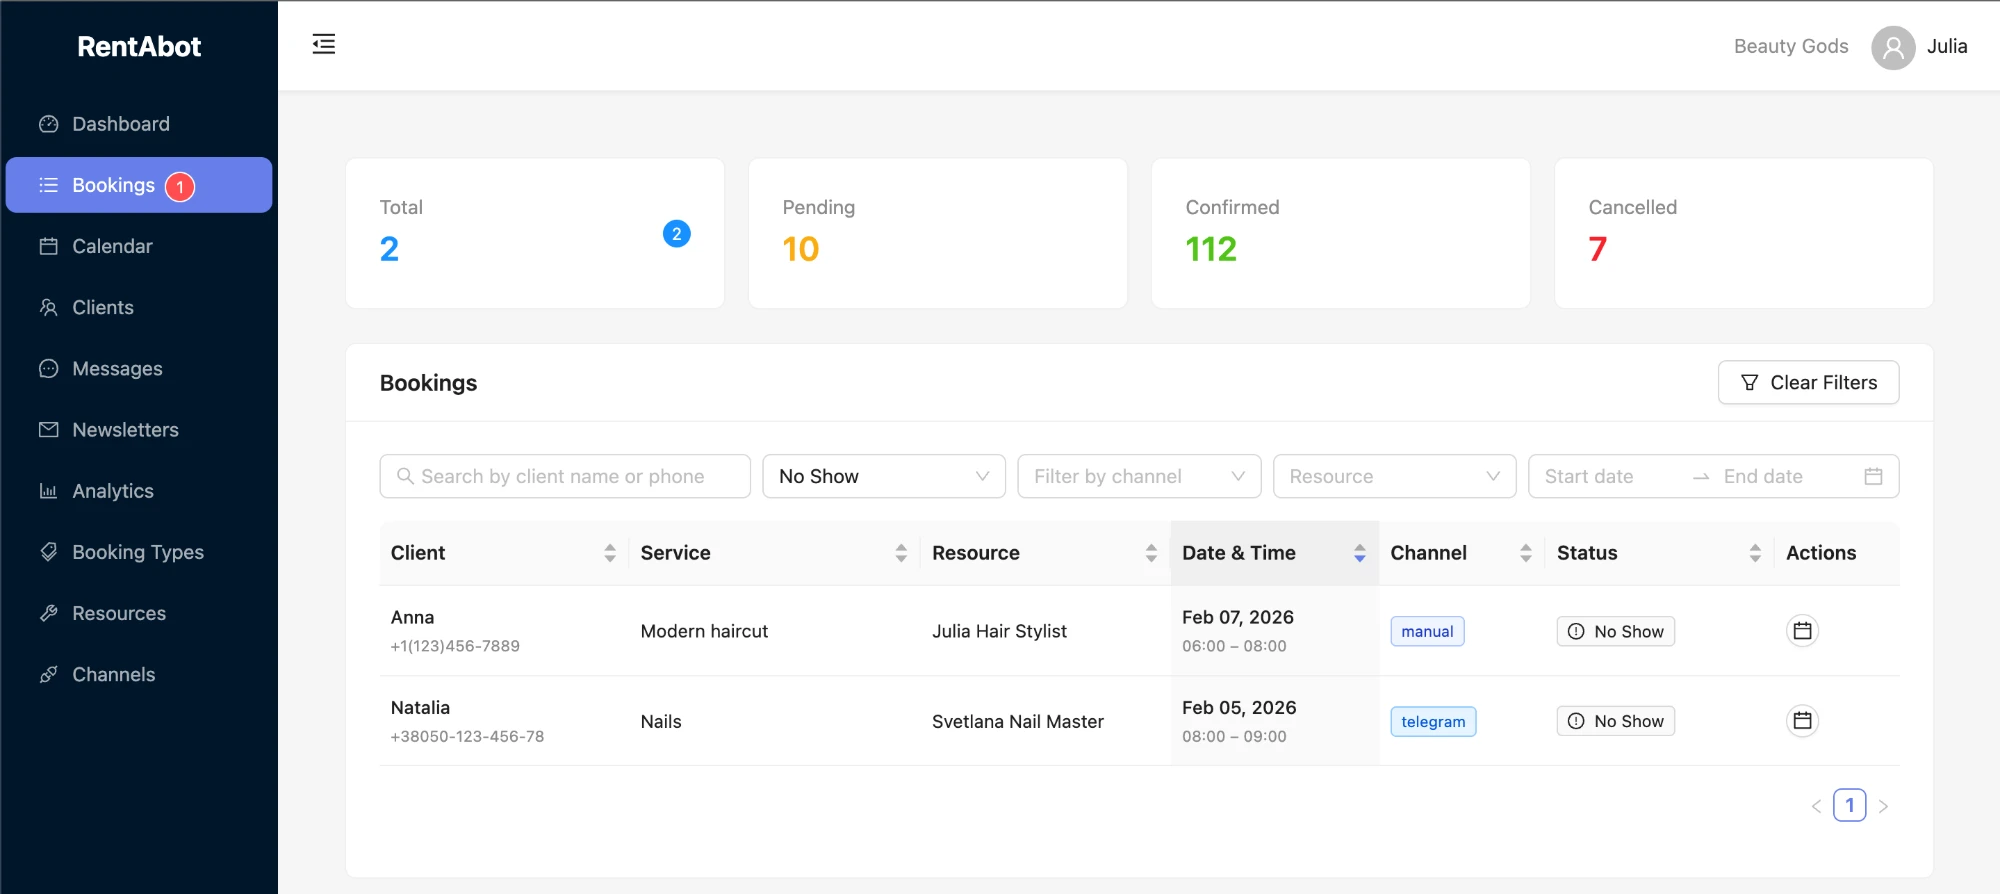
Task: Sort table by Channel column
Action: pos(1525,553)
